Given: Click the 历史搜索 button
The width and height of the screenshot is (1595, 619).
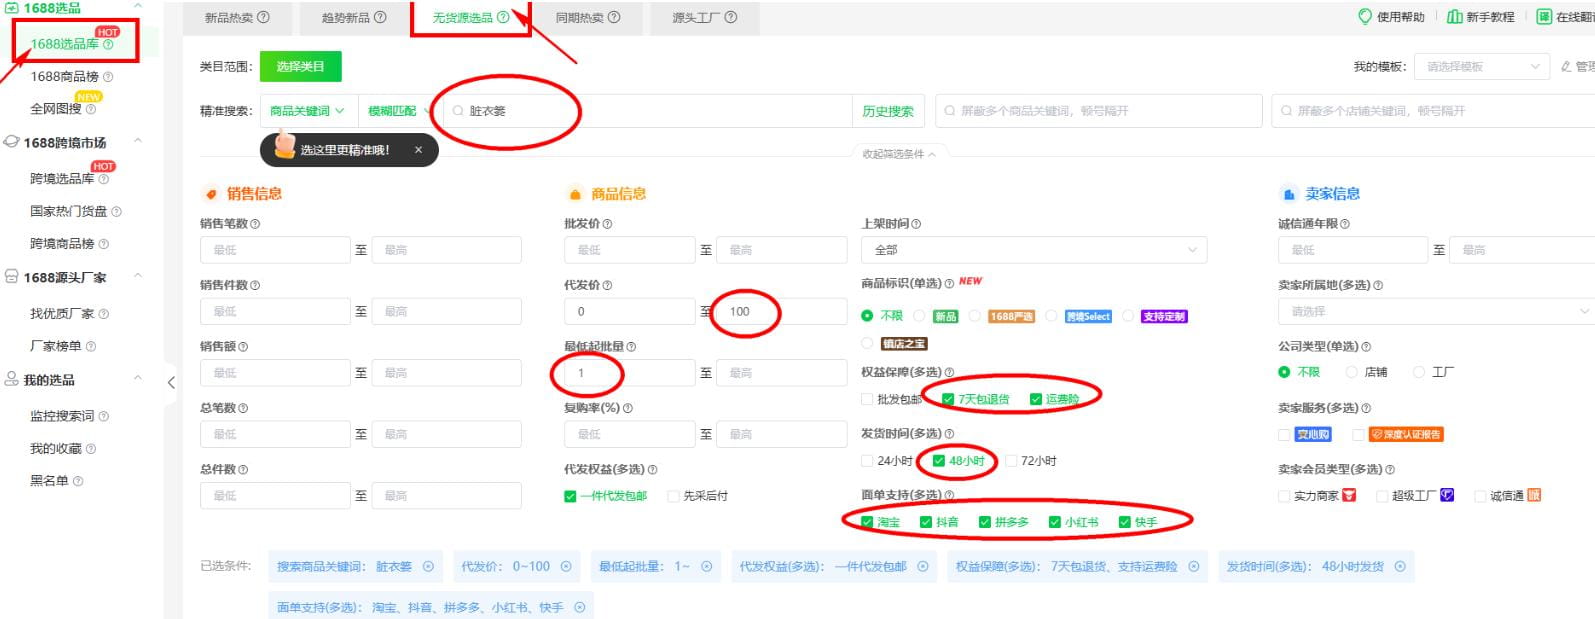Looking at the screenshot, I should click(888, 111).
